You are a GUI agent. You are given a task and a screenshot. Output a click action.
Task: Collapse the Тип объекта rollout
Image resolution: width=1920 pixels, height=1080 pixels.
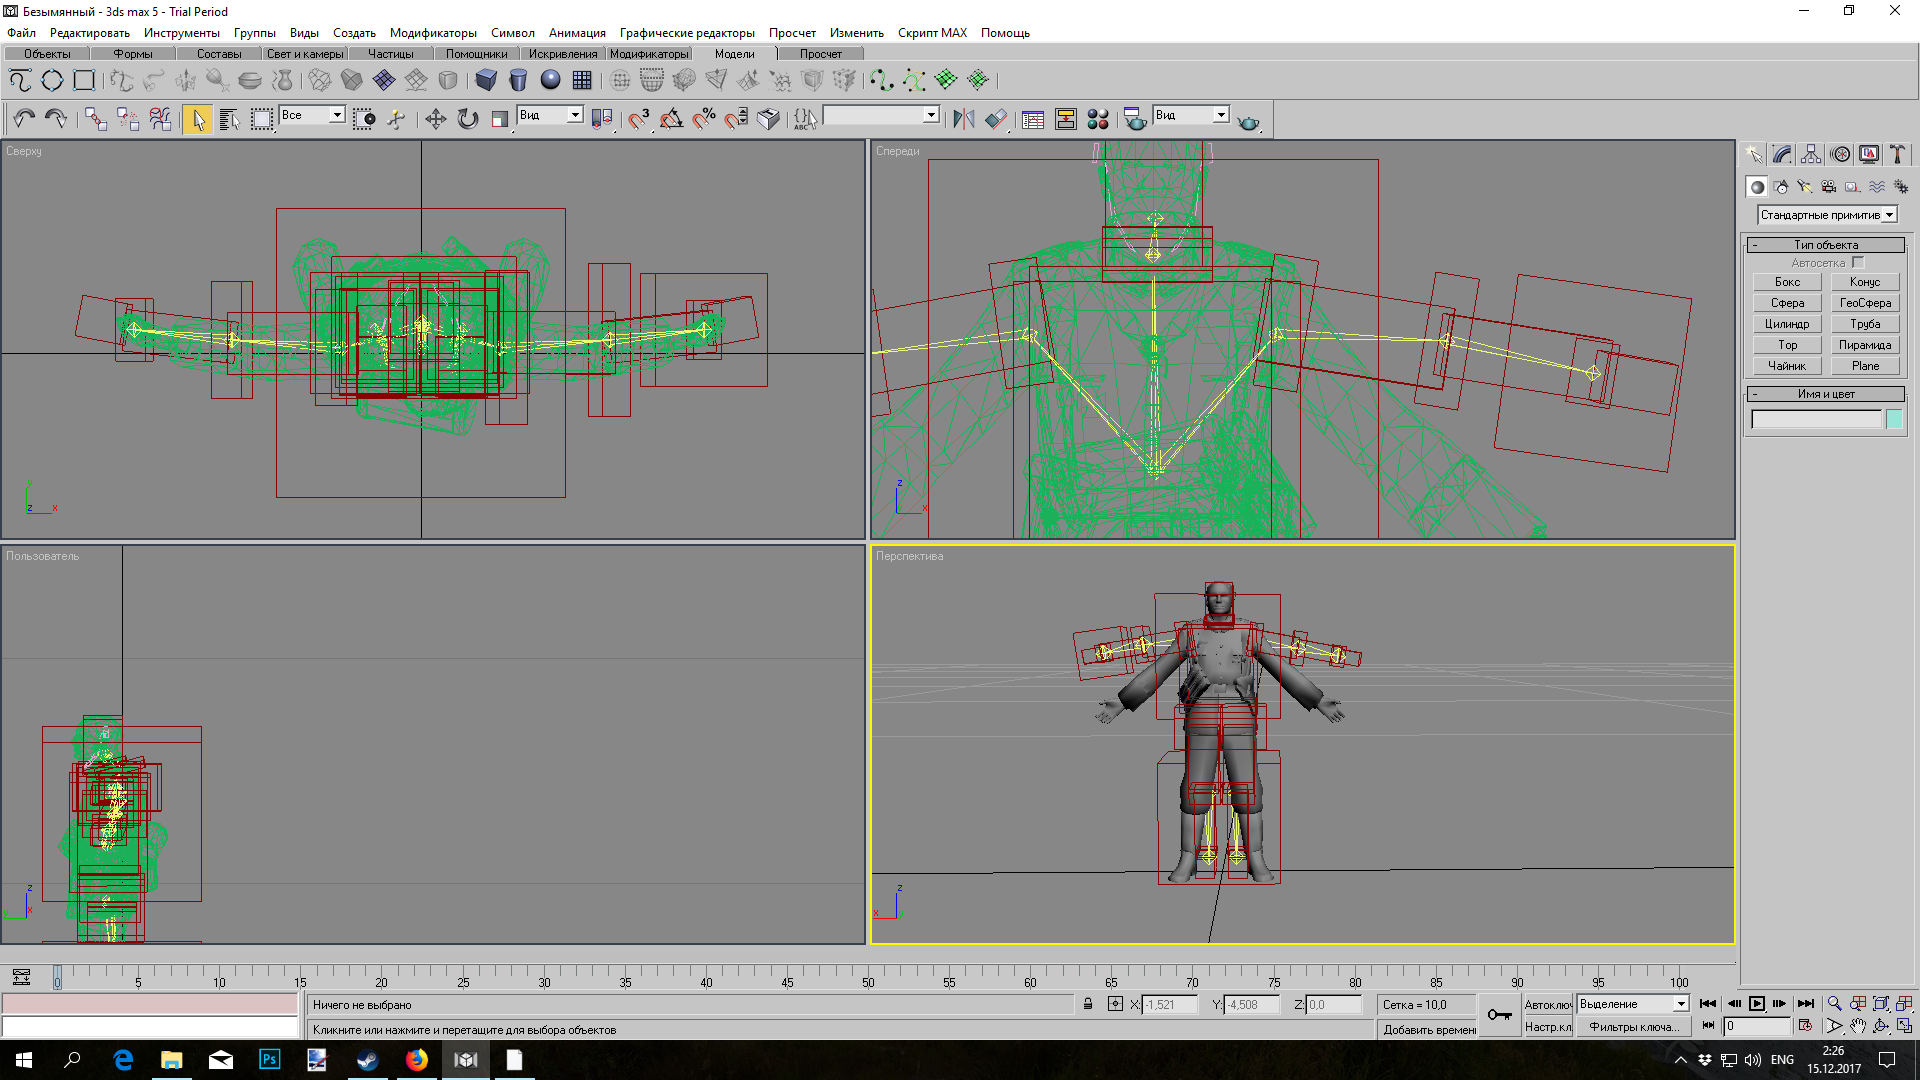coord(1826,245)
